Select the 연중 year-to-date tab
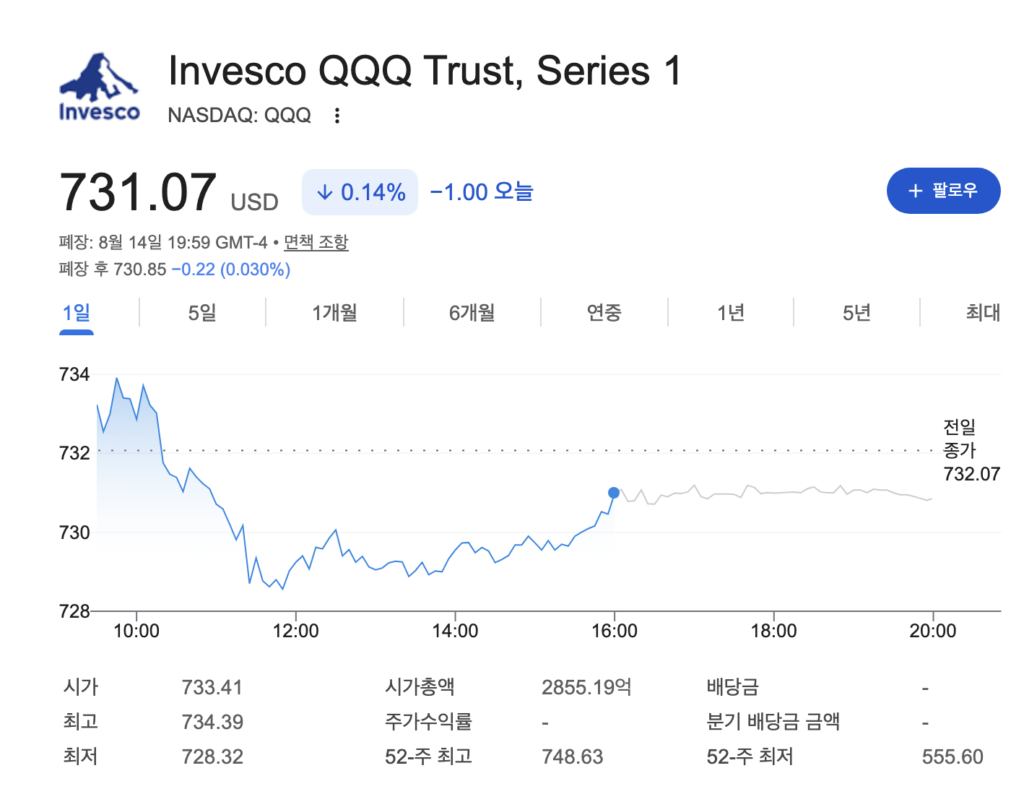 pyautogui.click(x=604, y=313)
